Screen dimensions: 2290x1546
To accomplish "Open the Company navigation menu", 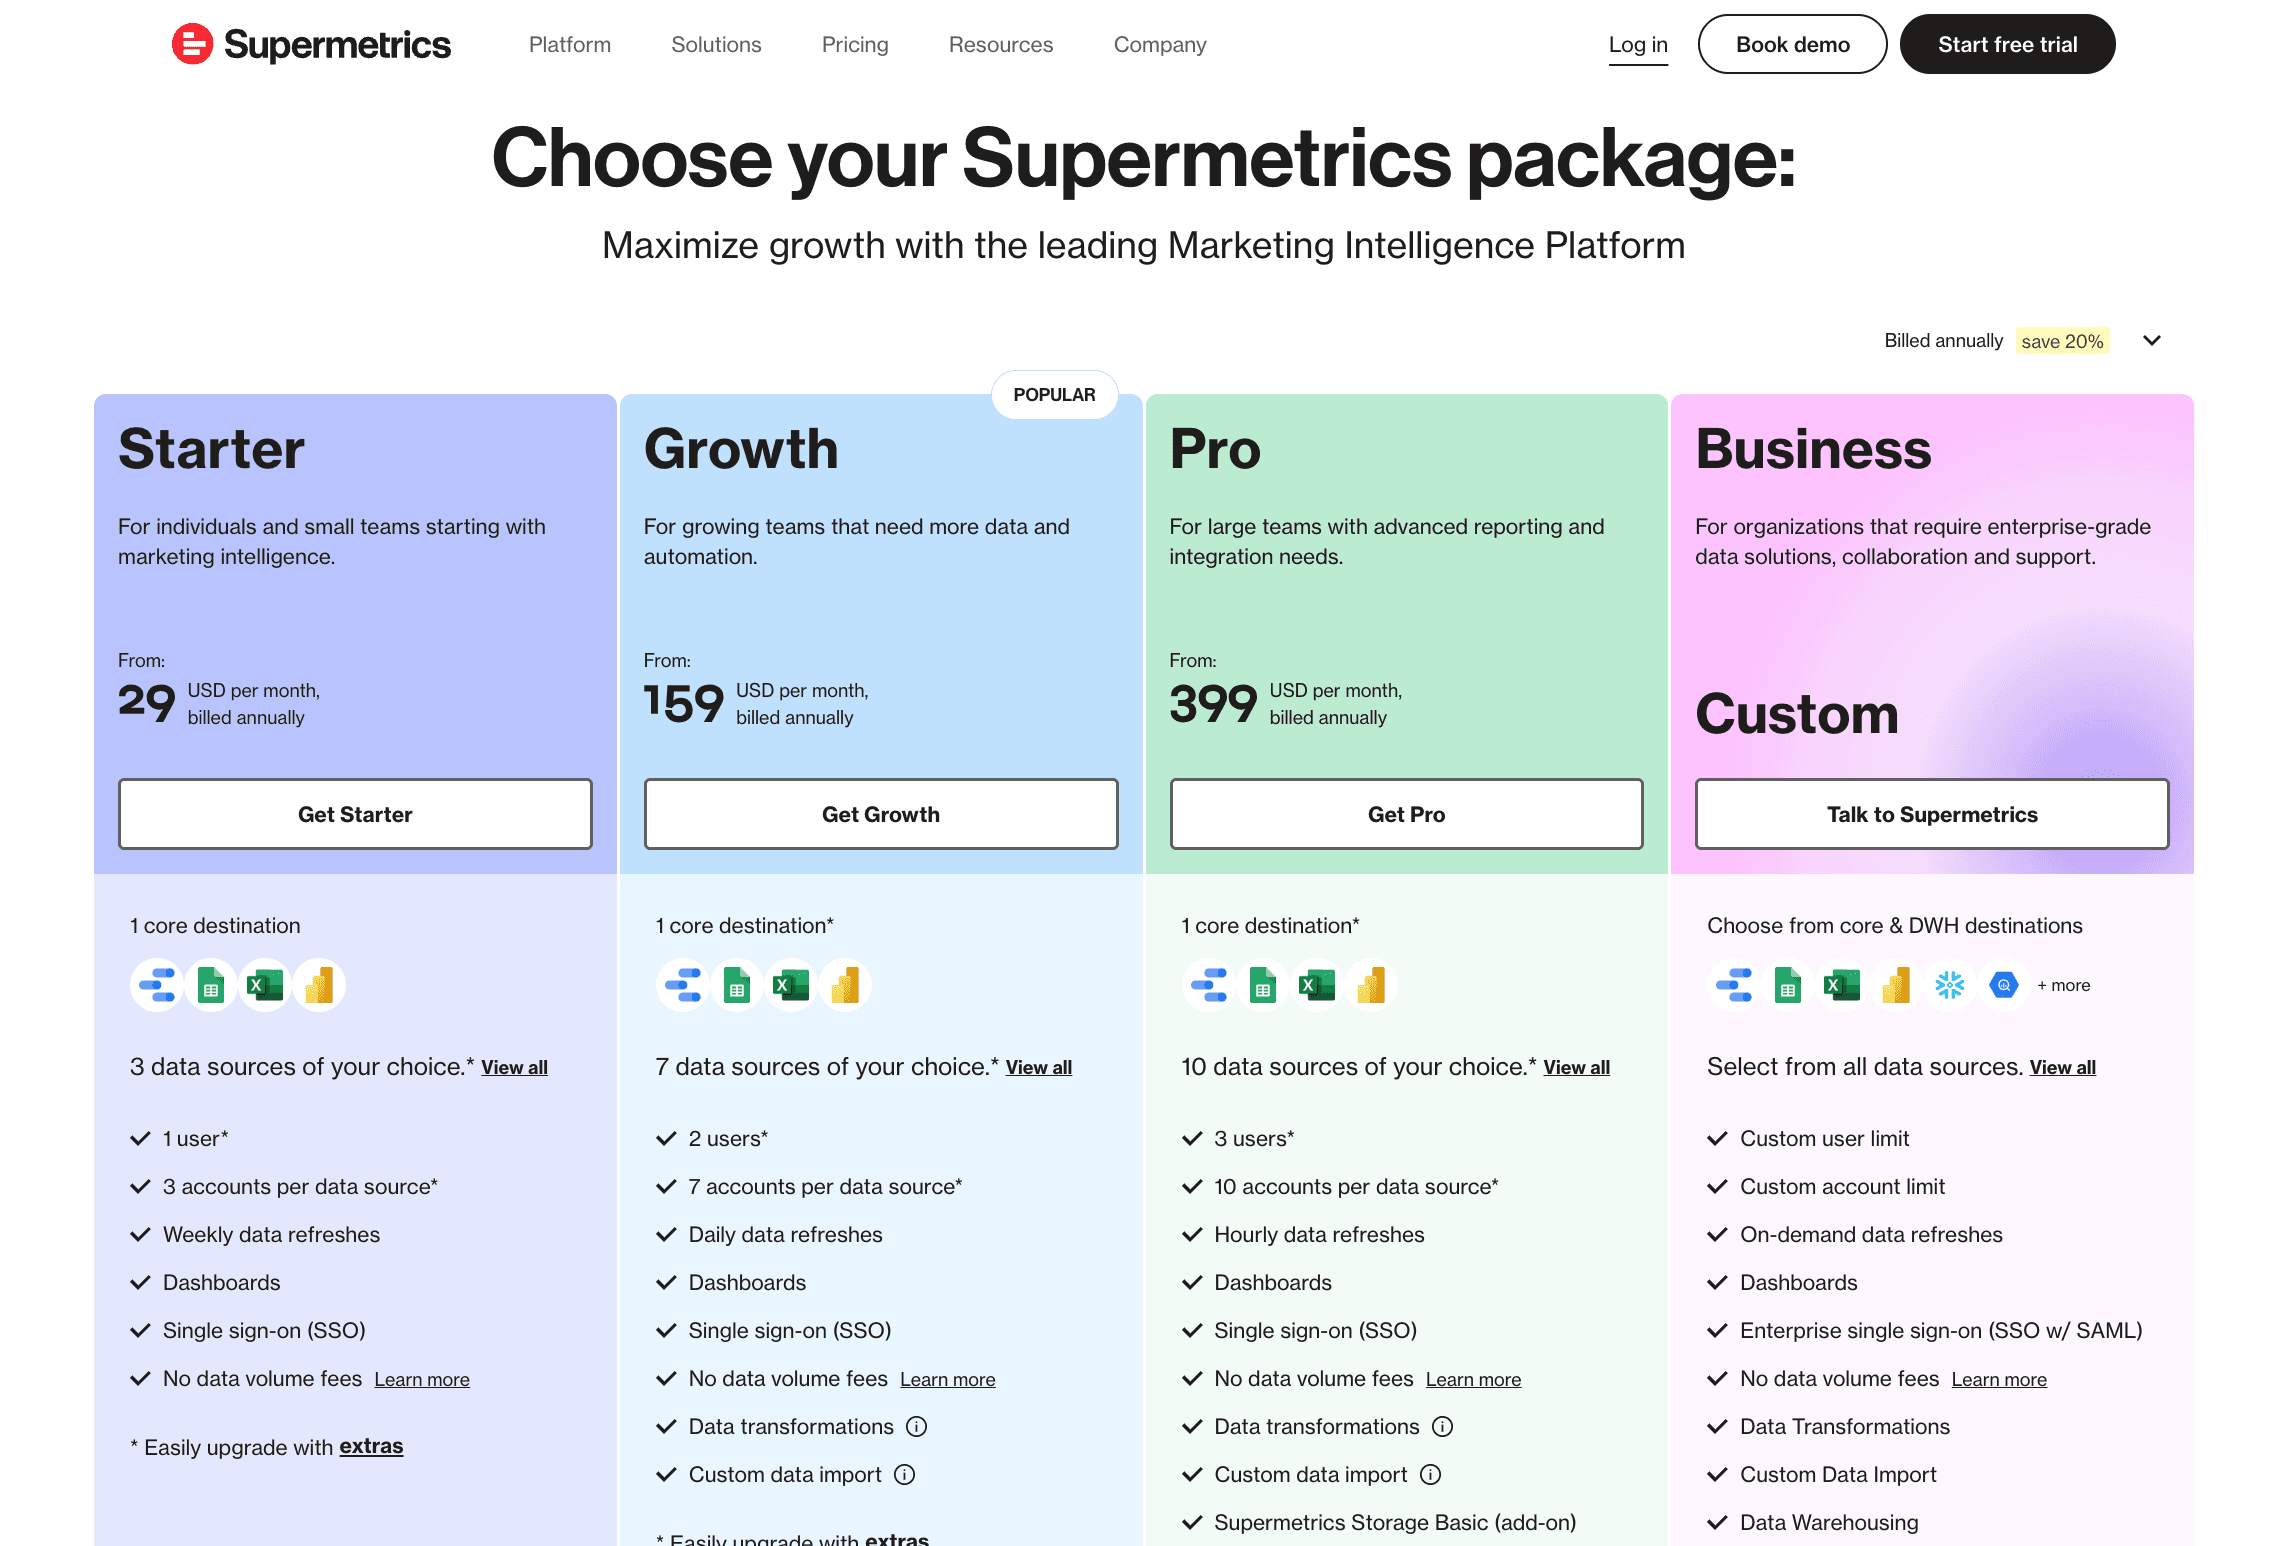I will 1160,45.
